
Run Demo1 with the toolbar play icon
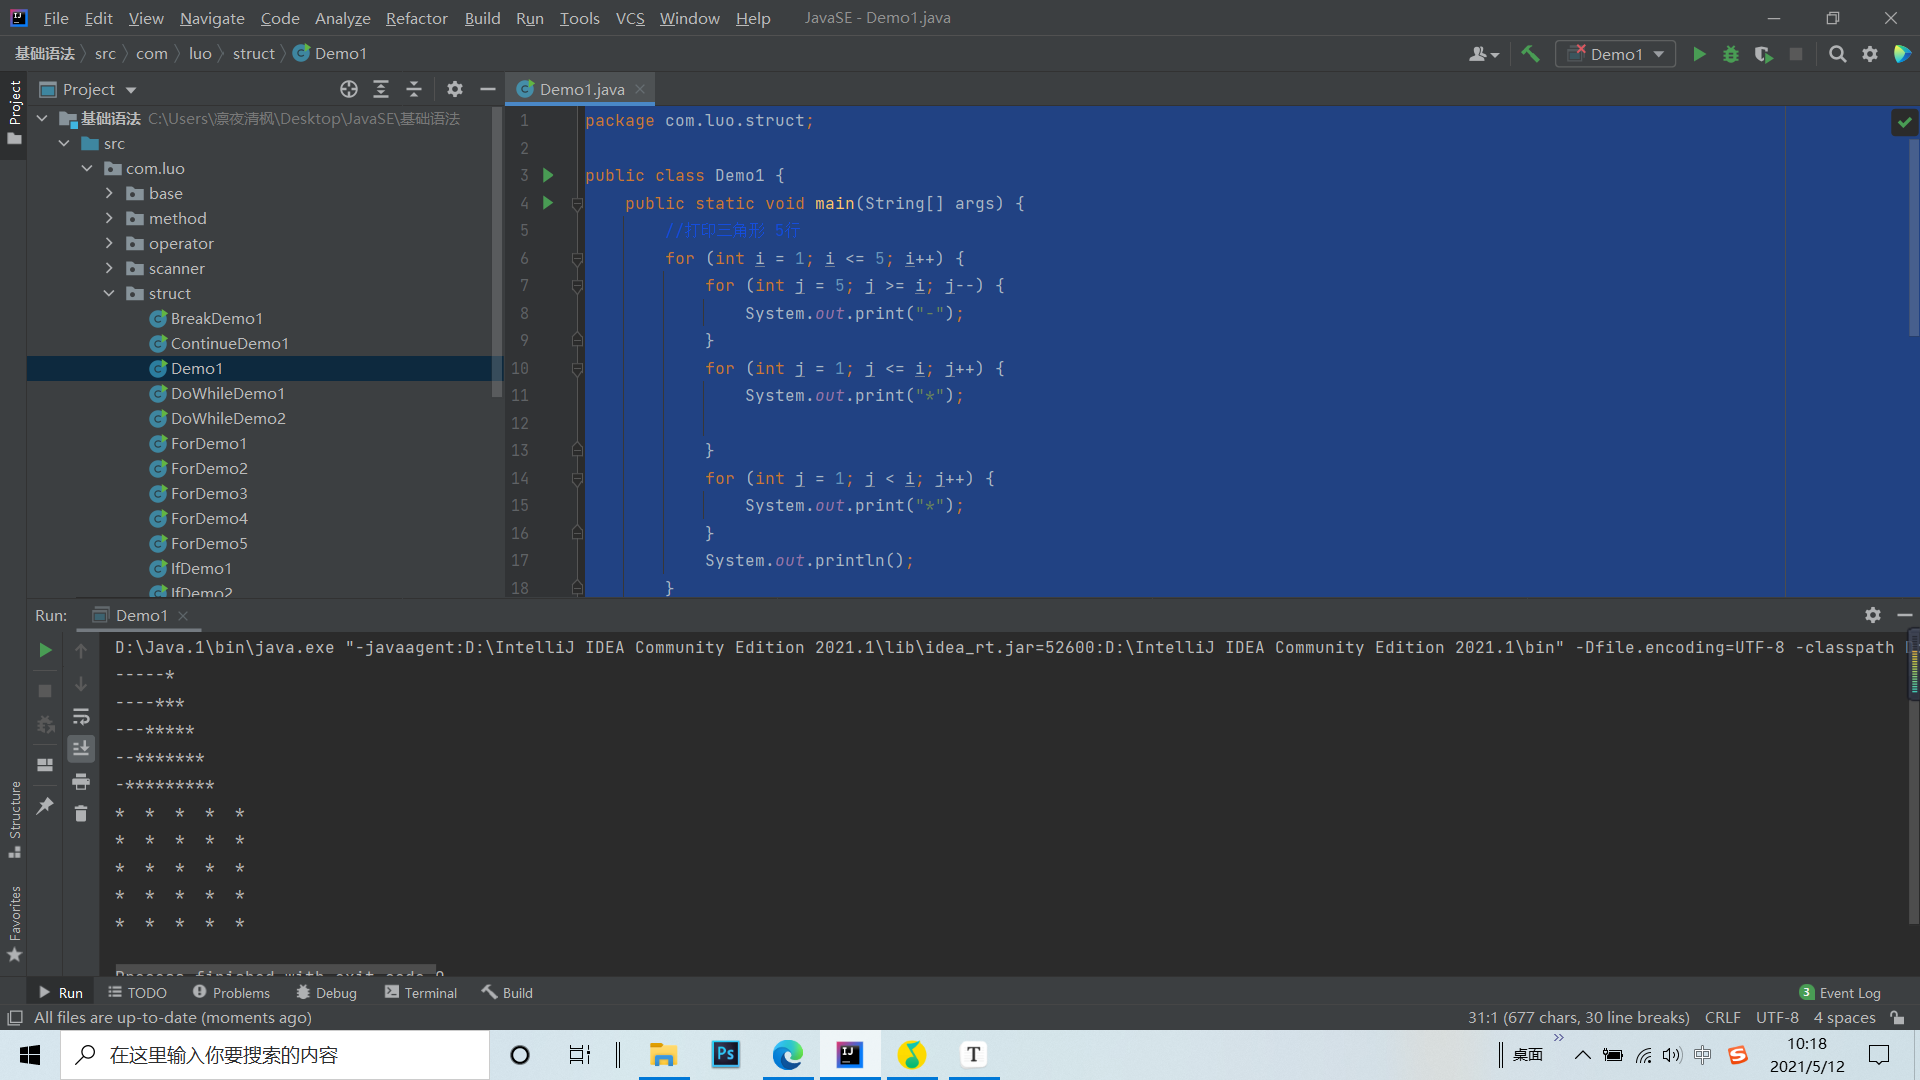[x=1699, y=54]
